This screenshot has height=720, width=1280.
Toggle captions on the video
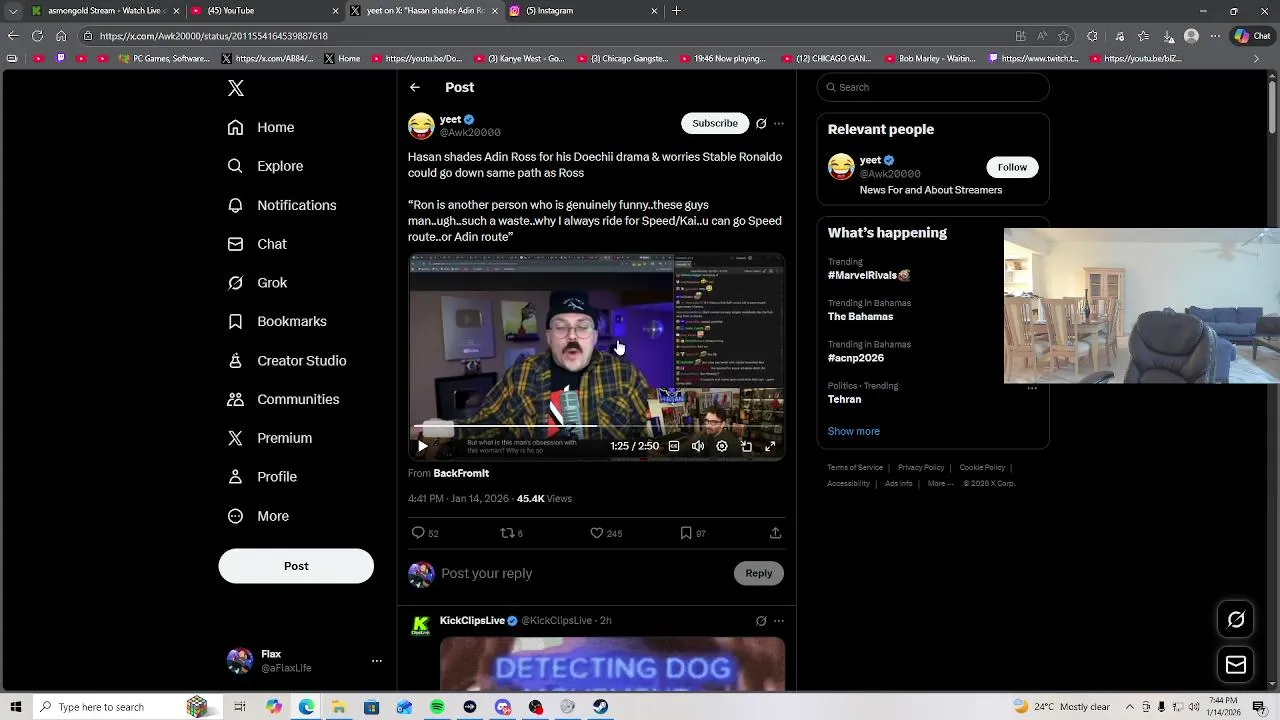(x=674, y=446)
